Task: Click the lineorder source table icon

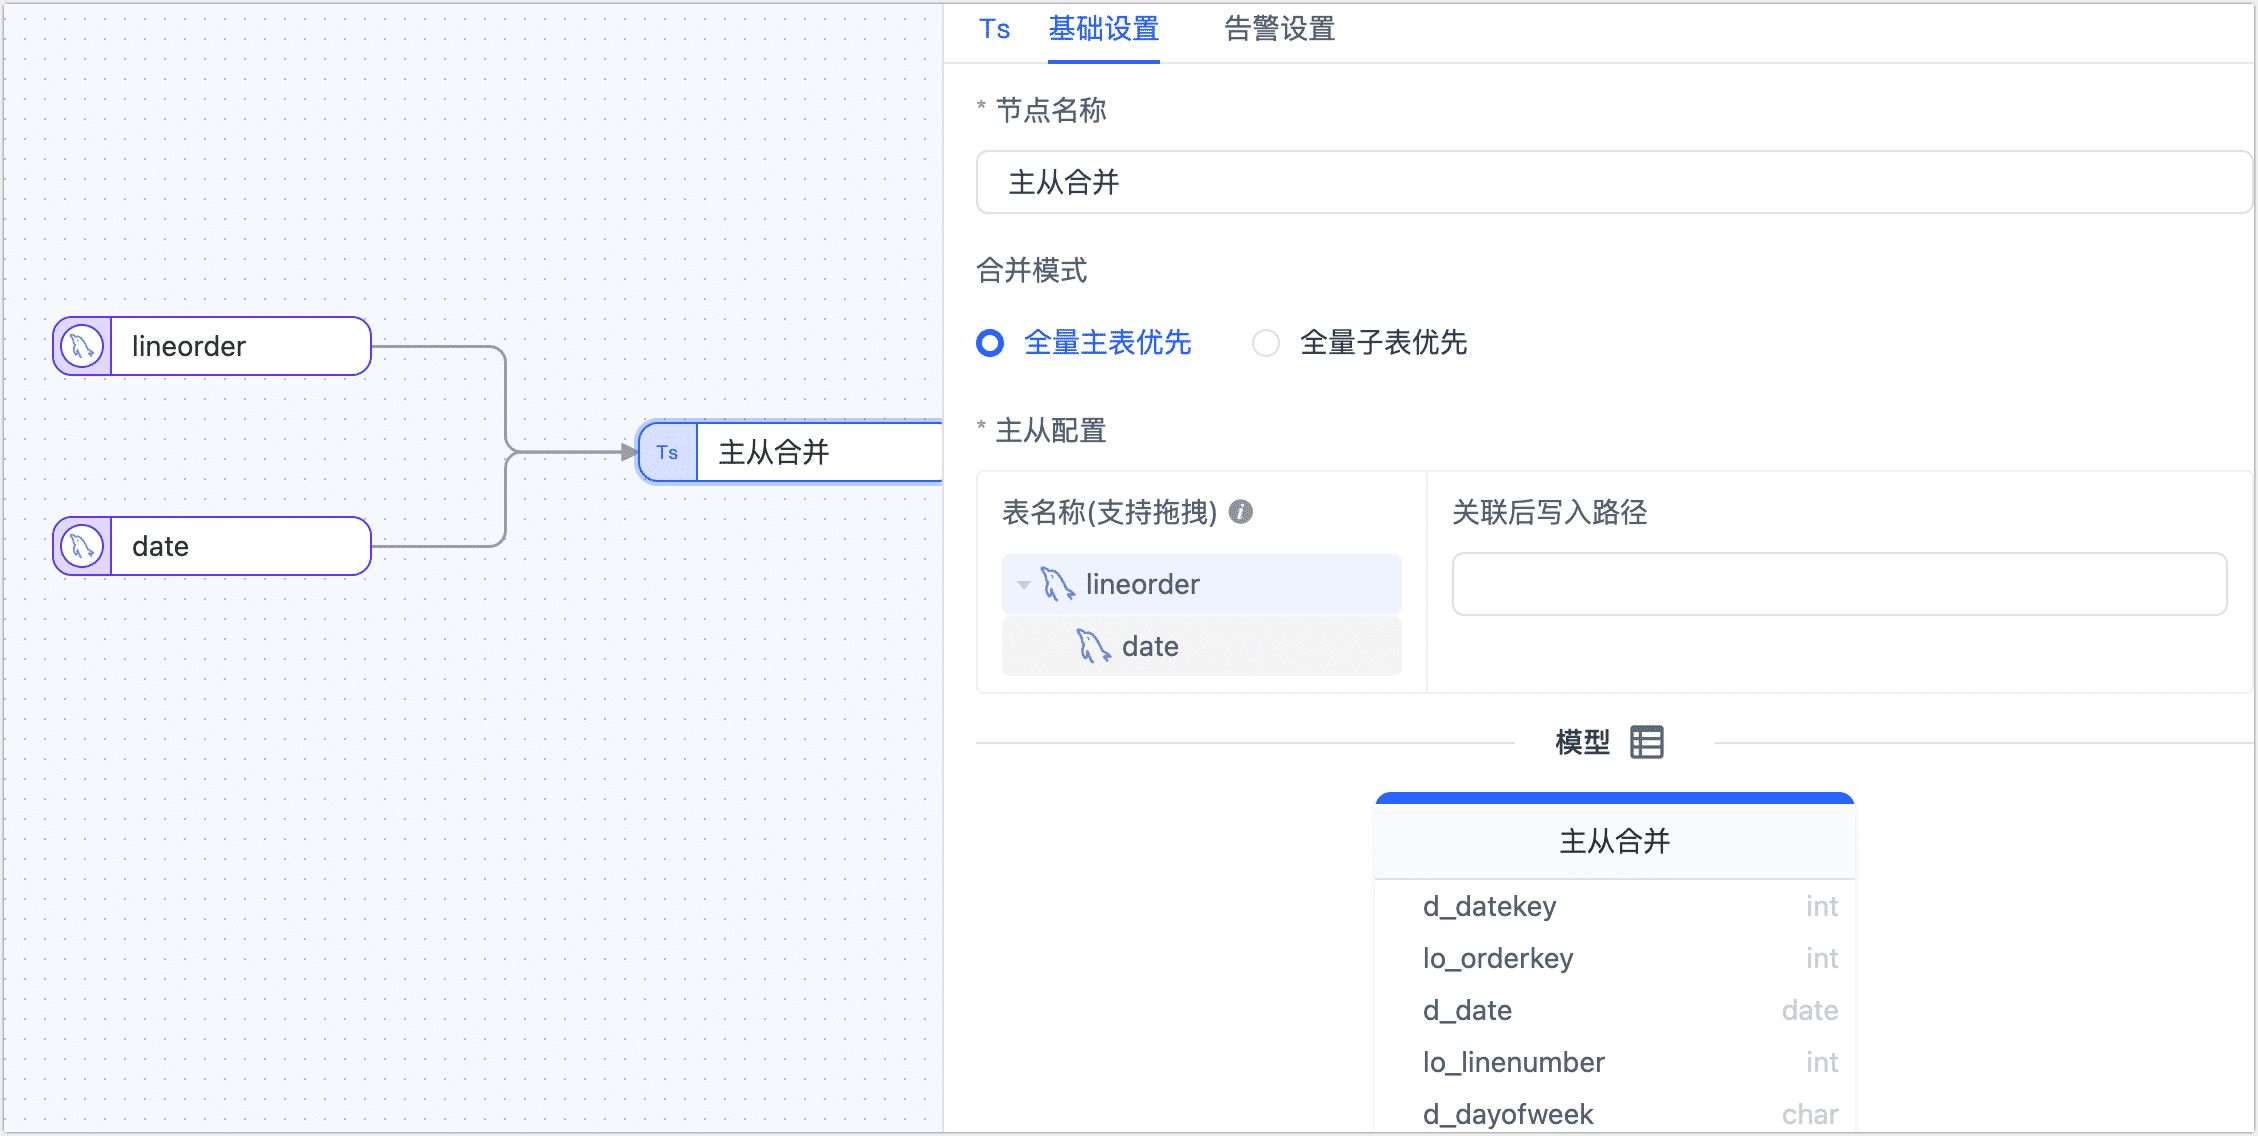Action: [80, 345]
